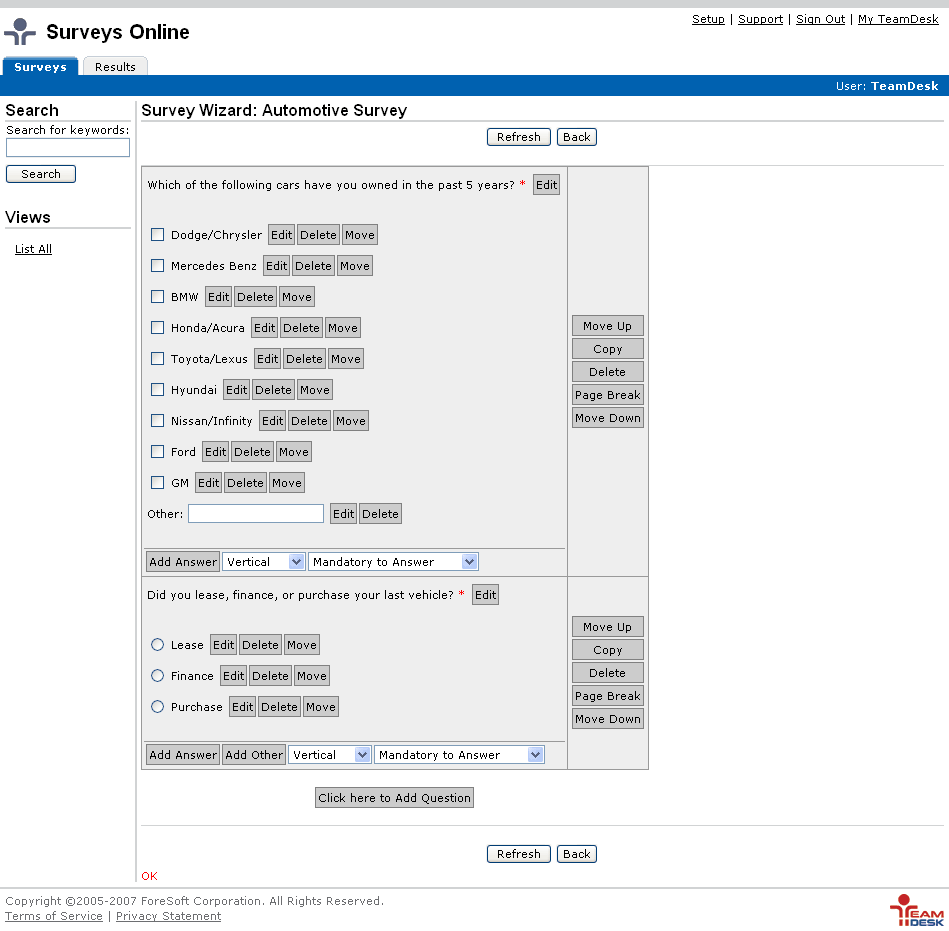Choose the Purchase radio option

[x=157, y=707]
